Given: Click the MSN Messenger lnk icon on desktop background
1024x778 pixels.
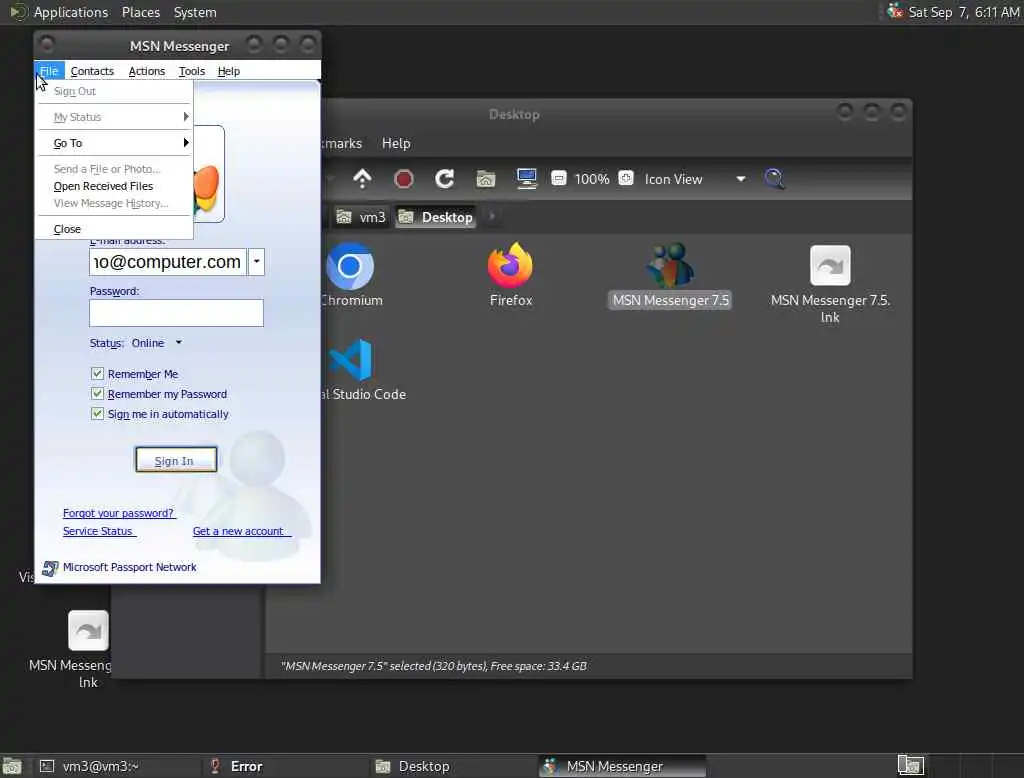Looking at the screenshot, I should [x=88, y=630].
